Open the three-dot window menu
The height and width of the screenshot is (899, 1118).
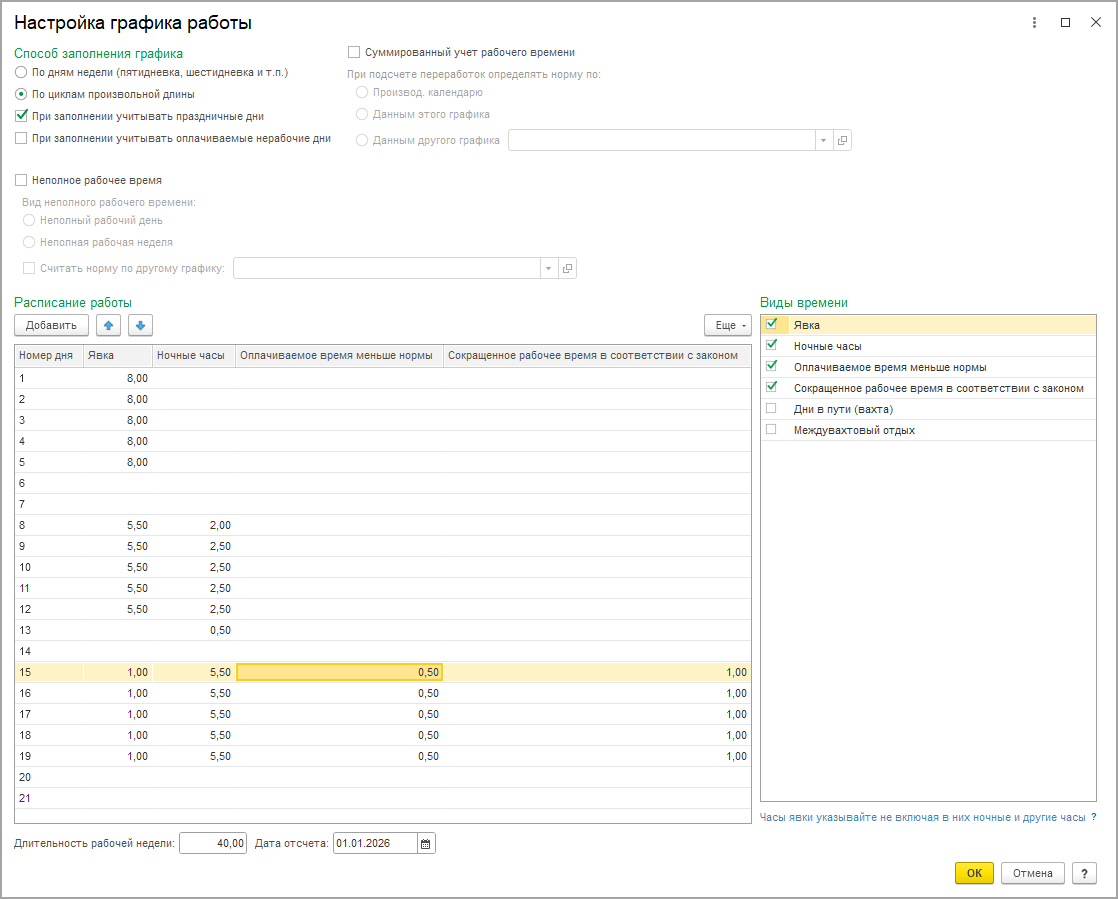(1034, 22)
